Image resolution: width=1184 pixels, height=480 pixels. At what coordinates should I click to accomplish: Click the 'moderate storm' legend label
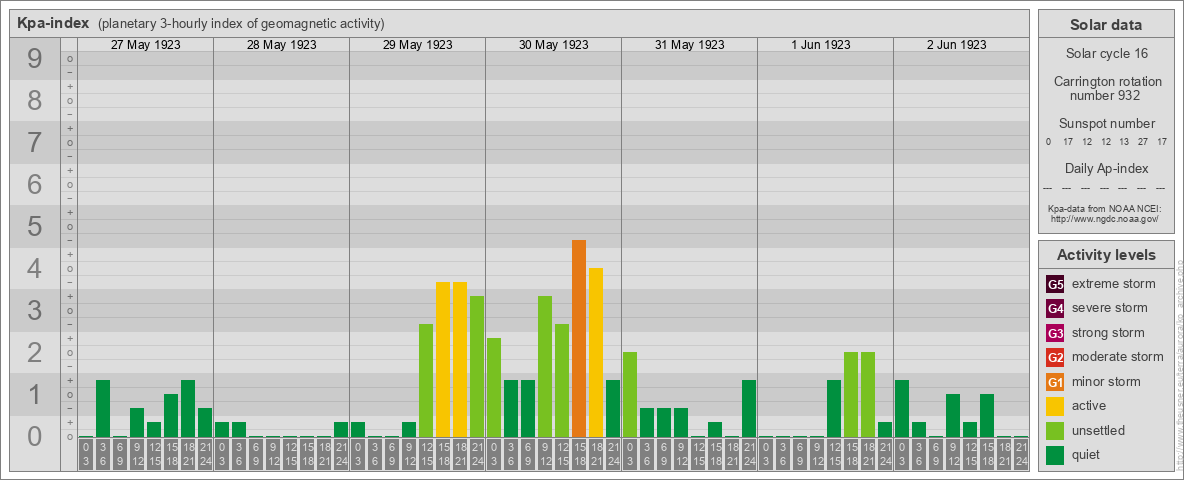click(x=1118, y=356)
